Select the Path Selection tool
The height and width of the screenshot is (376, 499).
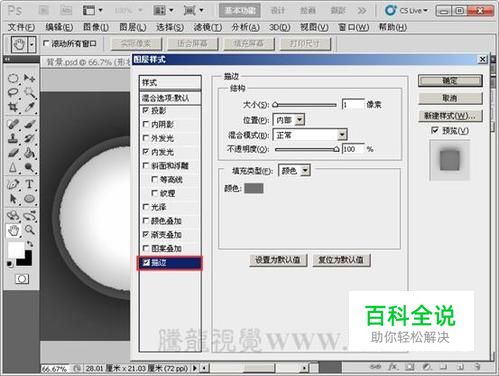(x=13, y=199)
